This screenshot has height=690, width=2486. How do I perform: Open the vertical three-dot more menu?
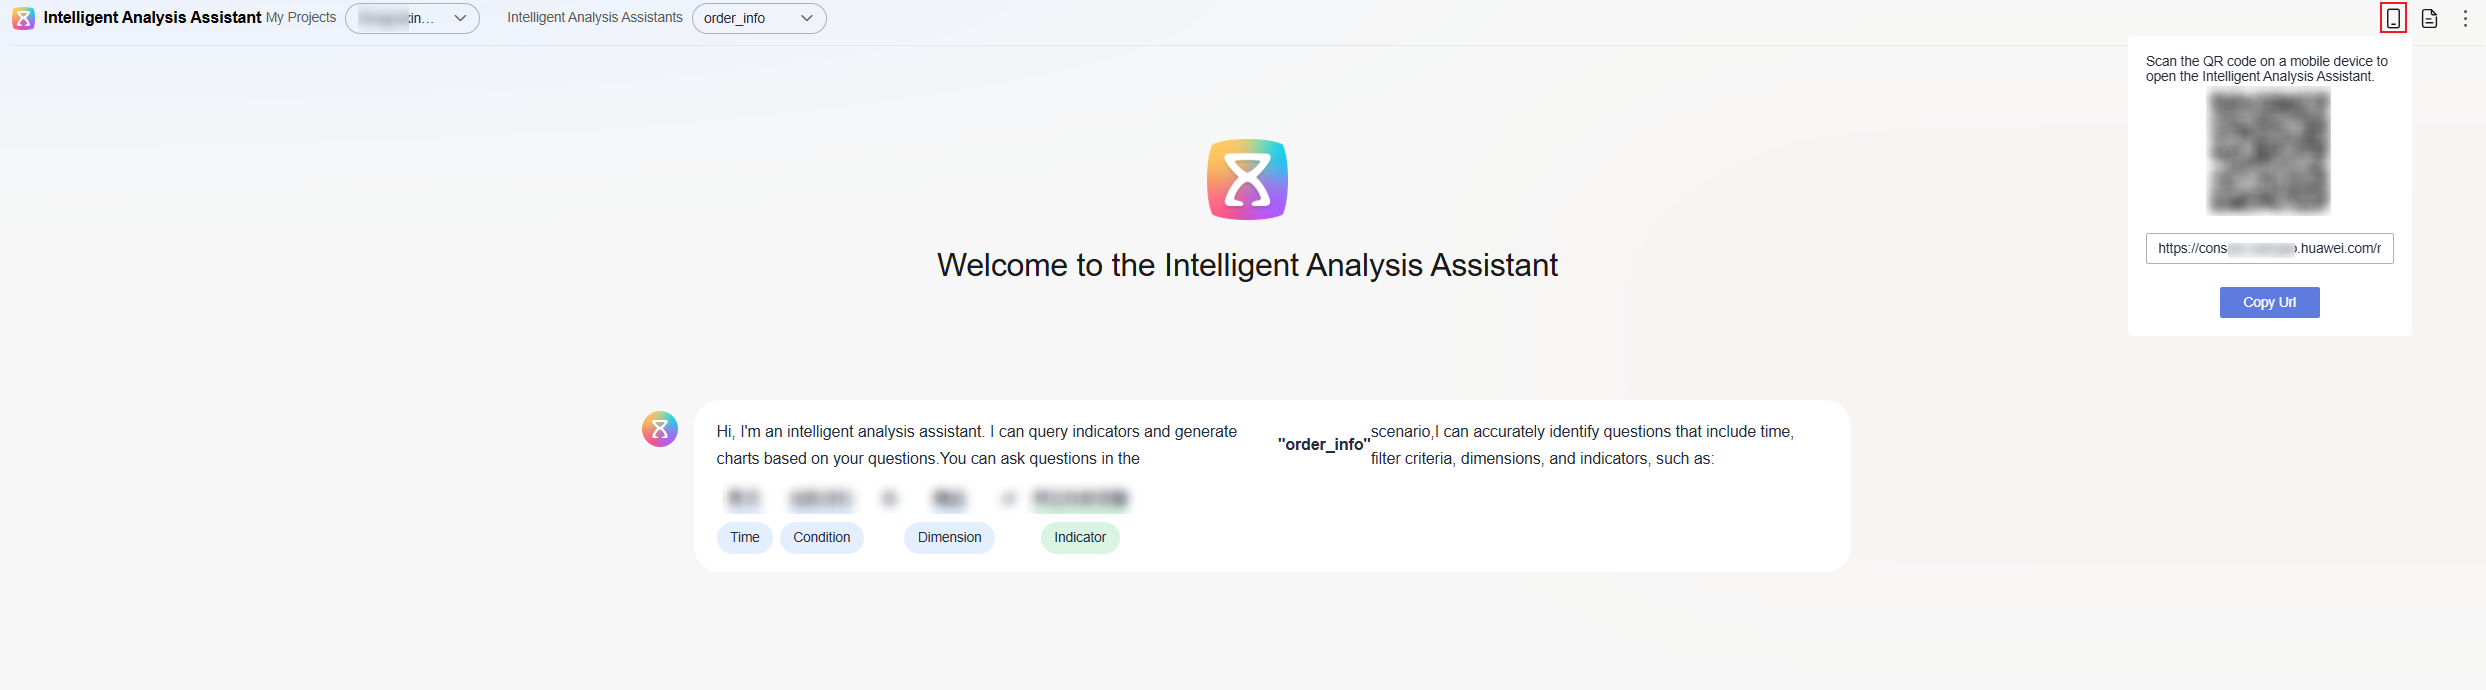(x=2465, y=18)
